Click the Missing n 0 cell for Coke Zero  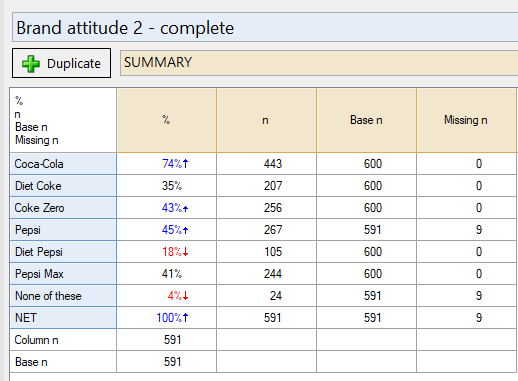click(466, 208)
